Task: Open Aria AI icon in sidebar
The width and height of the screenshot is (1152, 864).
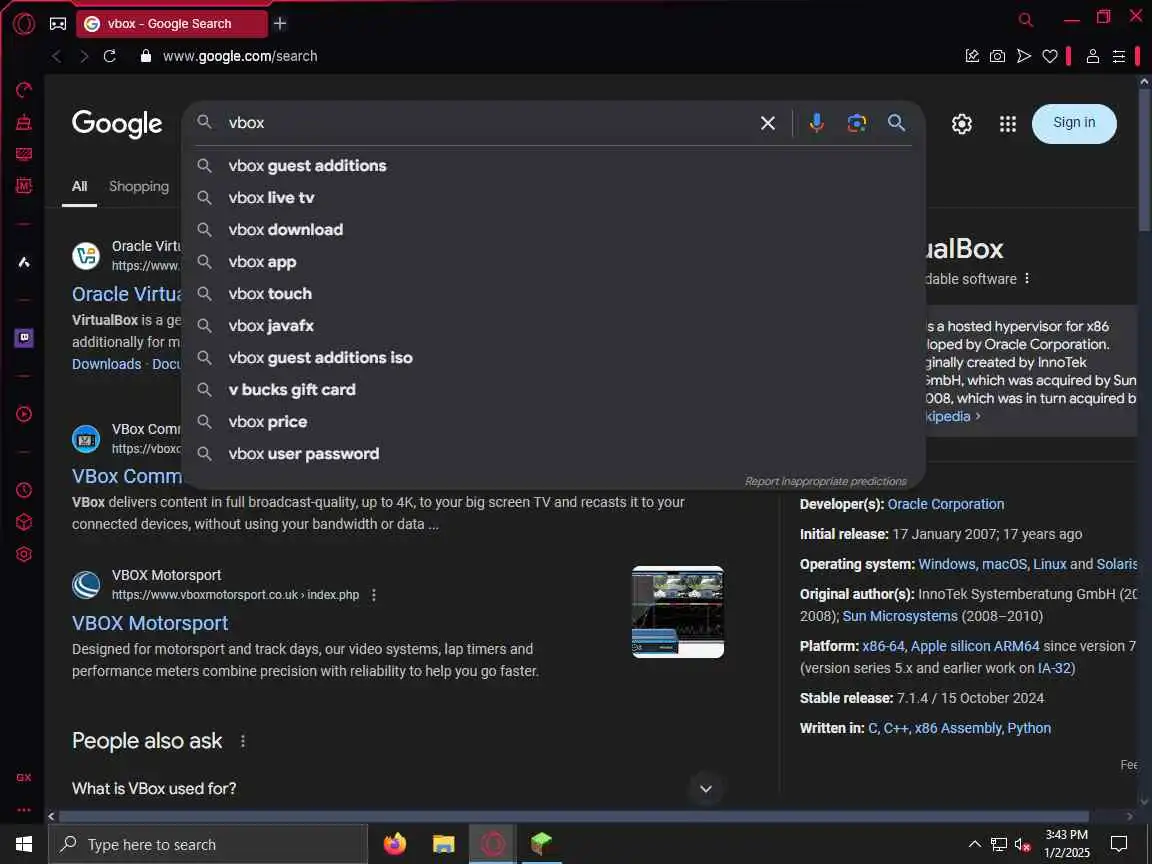Action: (24, 262)
